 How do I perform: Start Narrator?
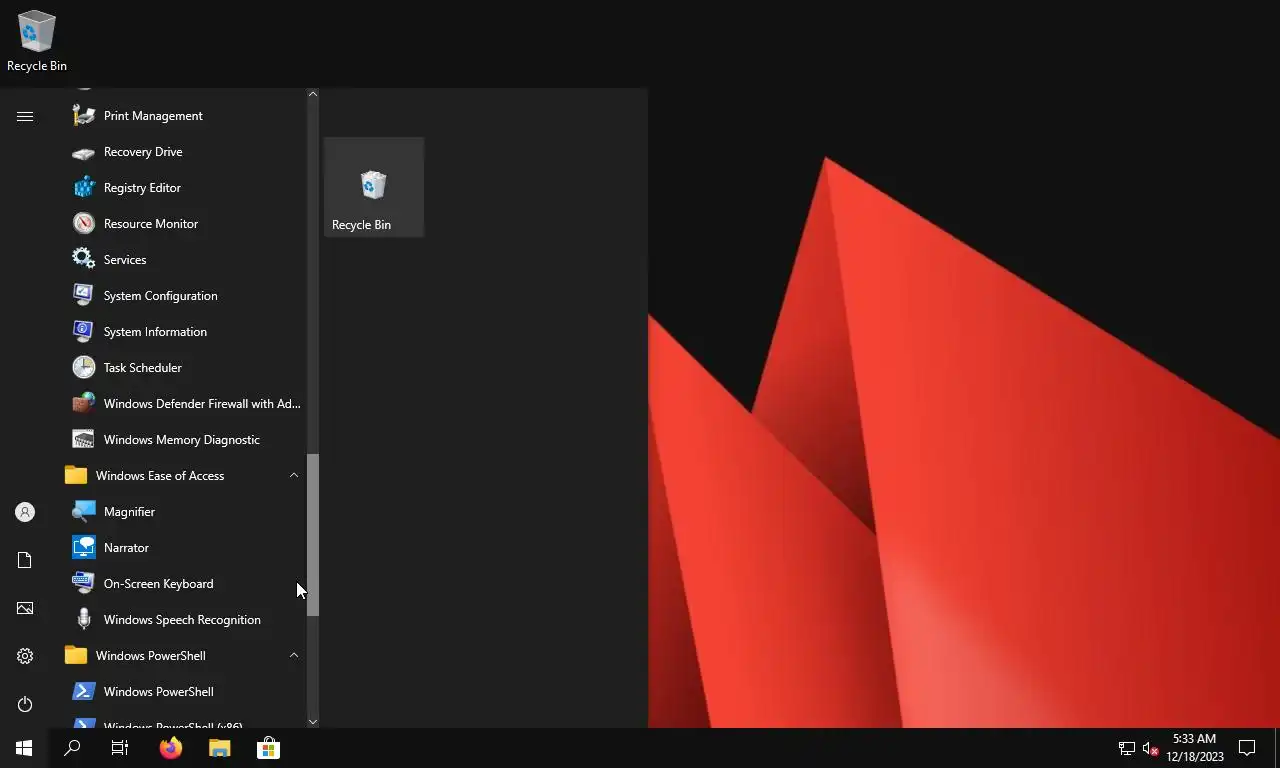click(x=185, y=548)
